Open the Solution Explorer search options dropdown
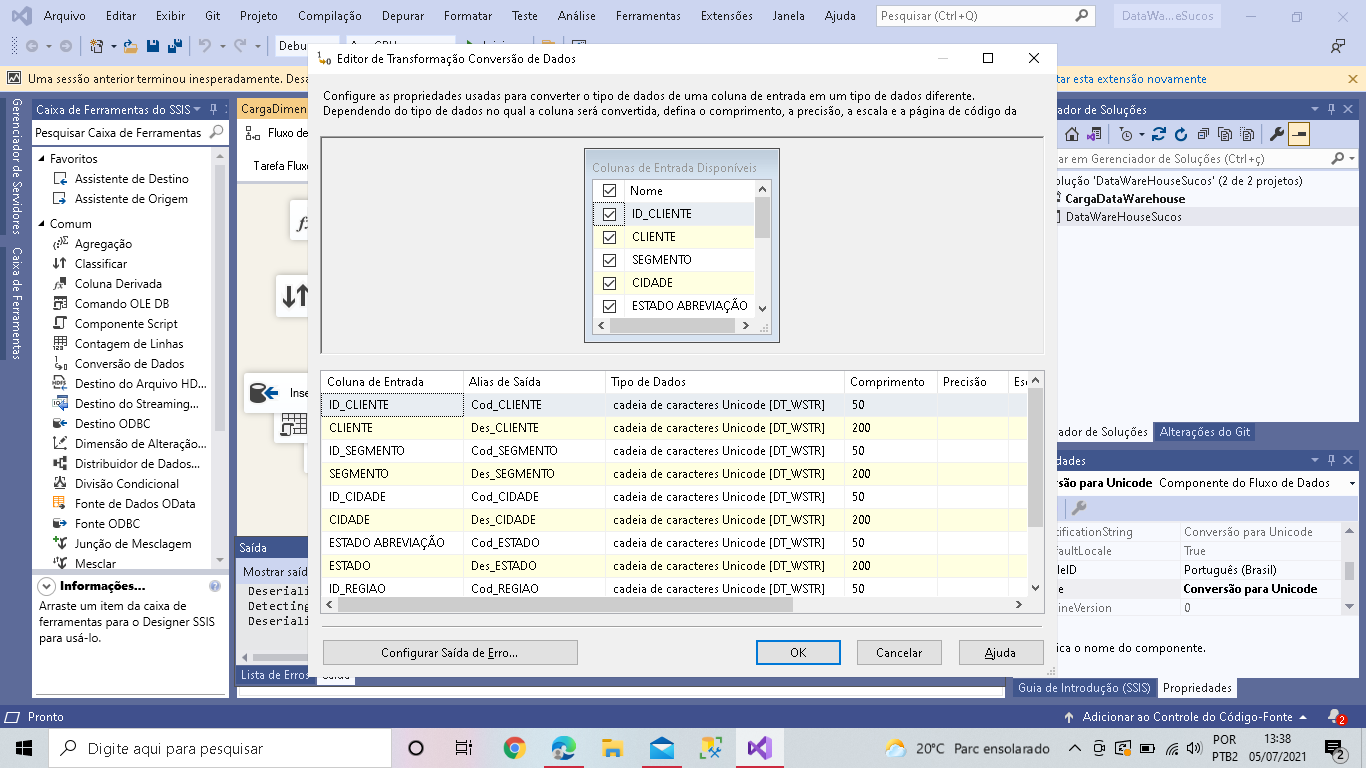 tap(1350, 159)
